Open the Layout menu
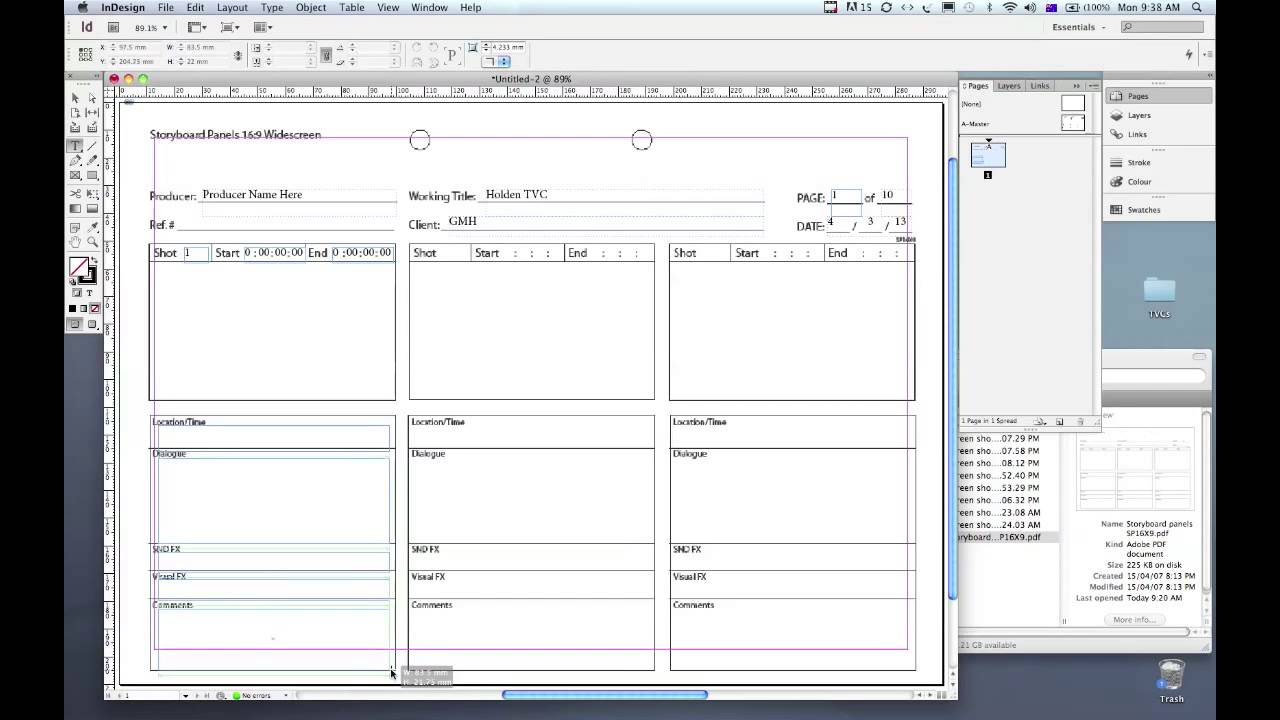Screen dimensions: 1280x720 (x=232, y=7)
